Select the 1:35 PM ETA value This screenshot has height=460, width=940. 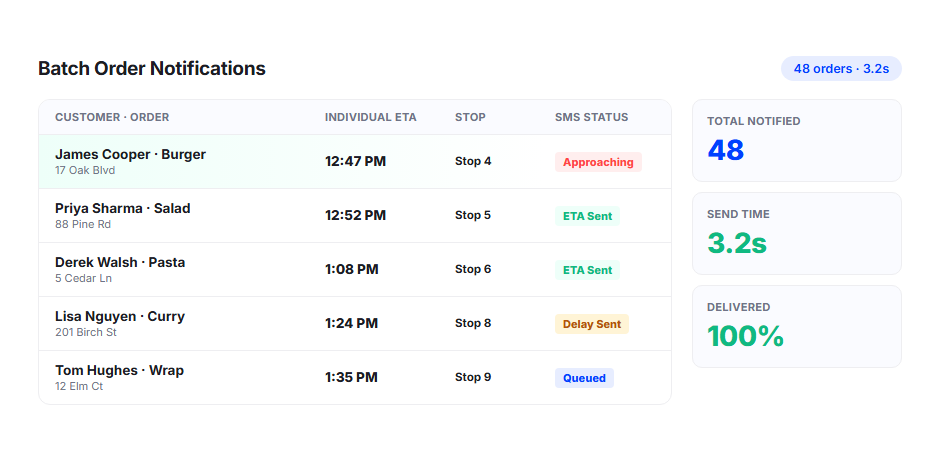click(x=352, y=377)
